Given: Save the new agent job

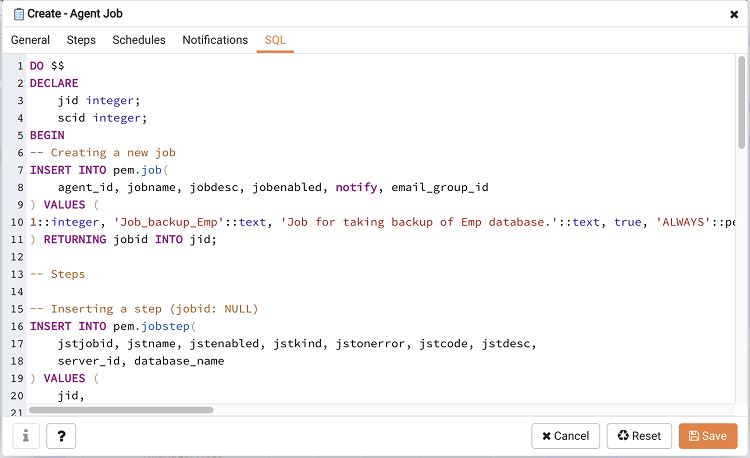Looking at the screenshot, I should 708,436.
